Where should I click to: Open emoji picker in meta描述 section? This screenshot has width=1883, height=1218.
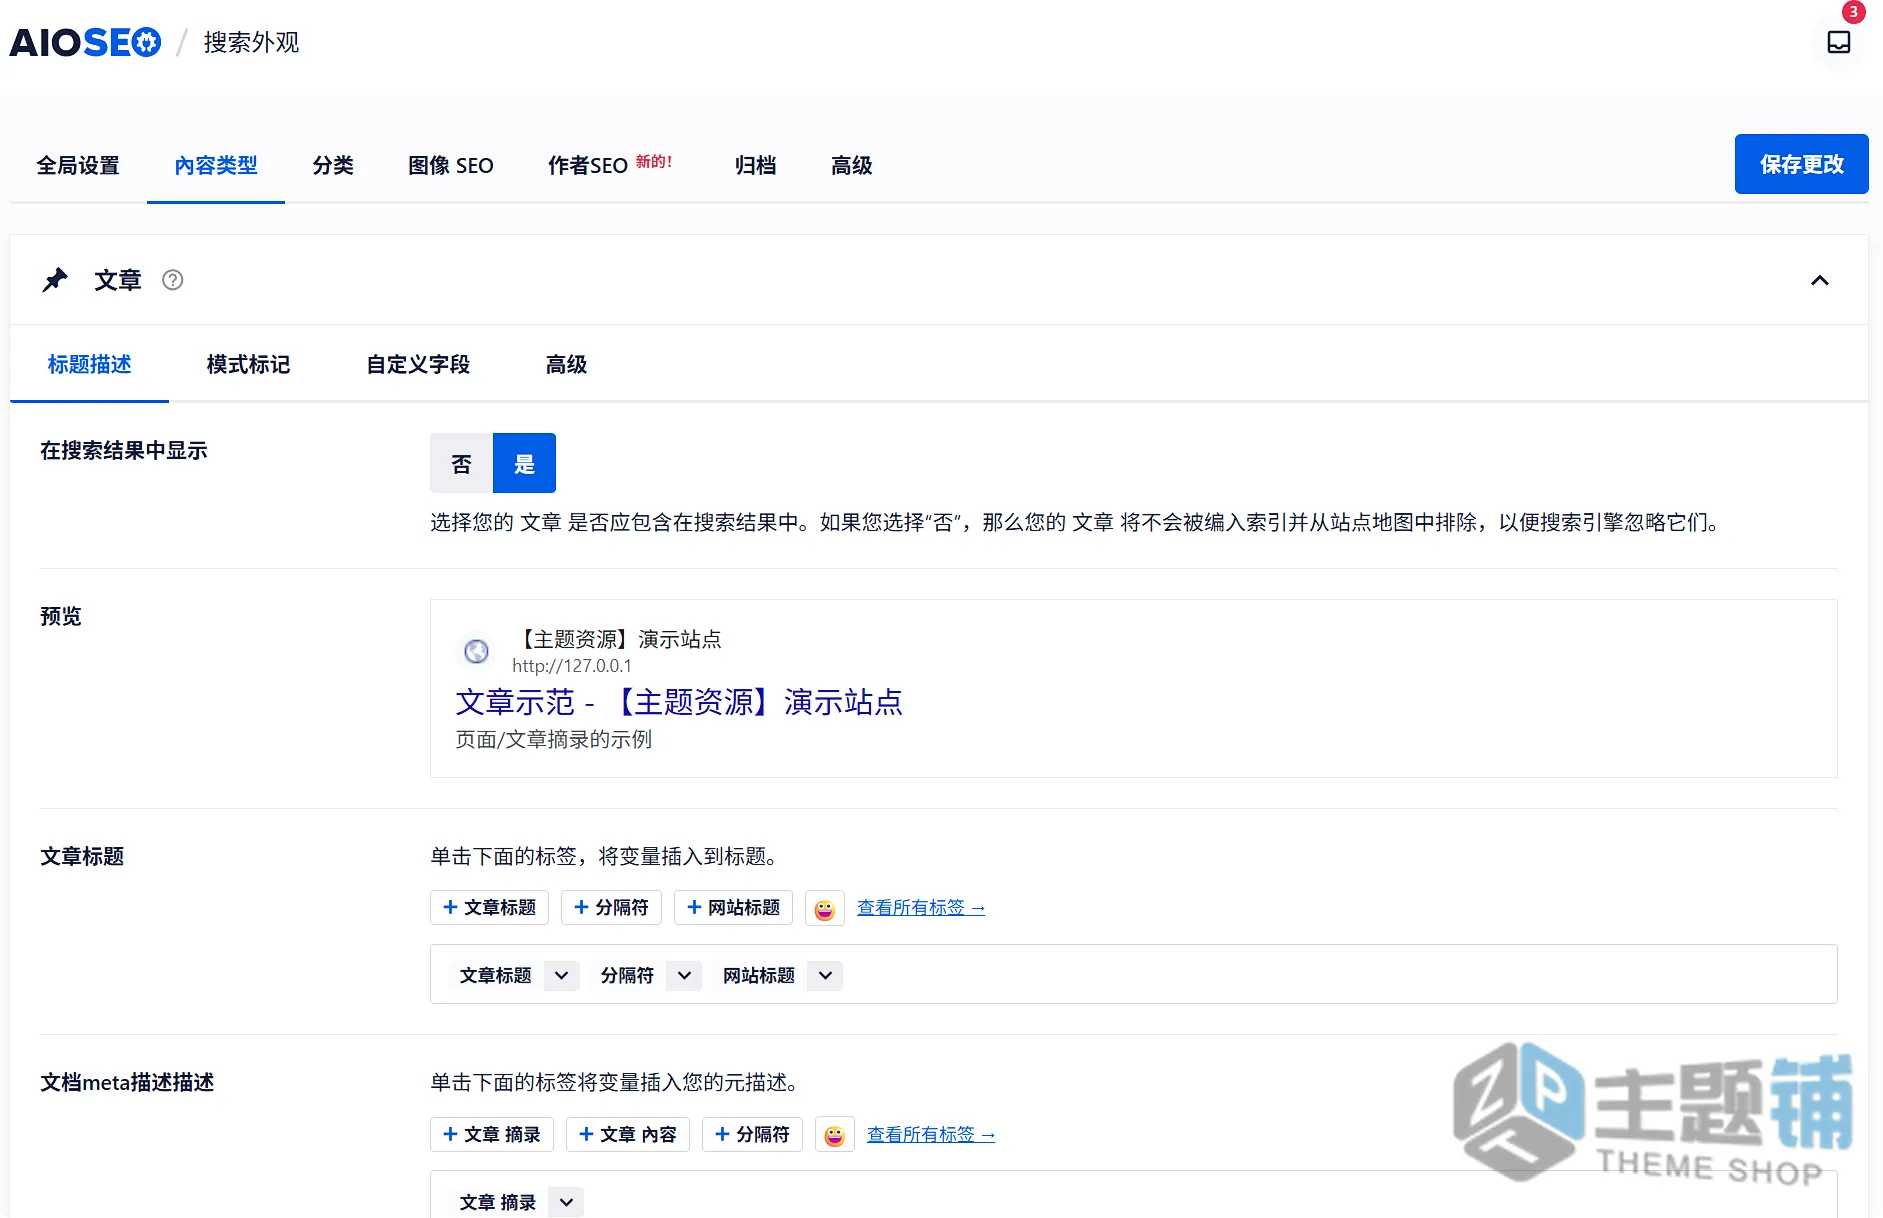pyautogui.click(x=835, y=1135)
